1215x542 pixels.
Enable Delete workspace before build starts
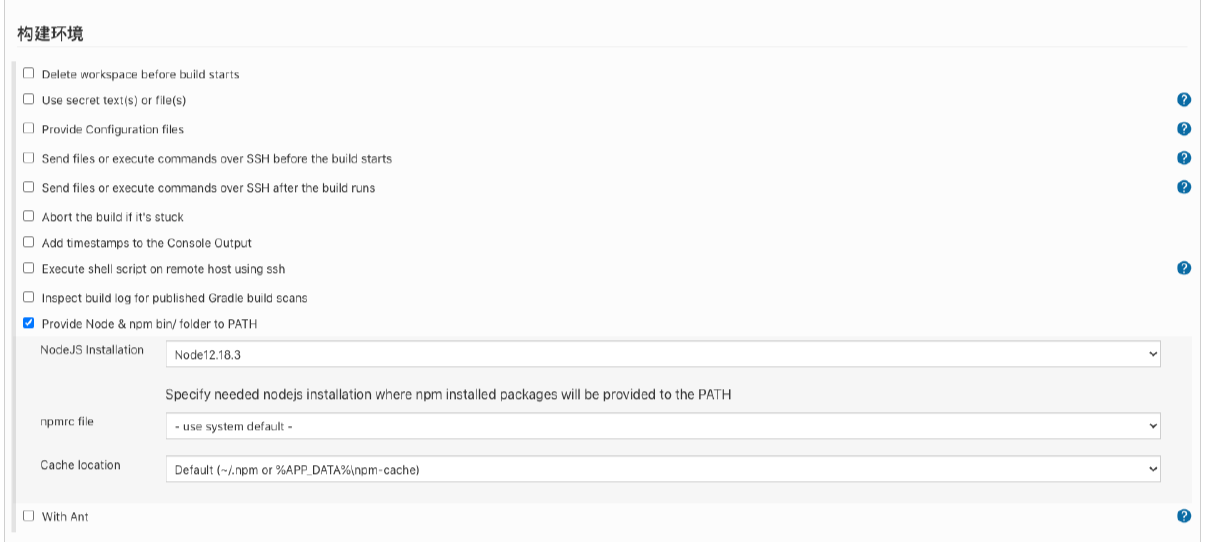29,73
